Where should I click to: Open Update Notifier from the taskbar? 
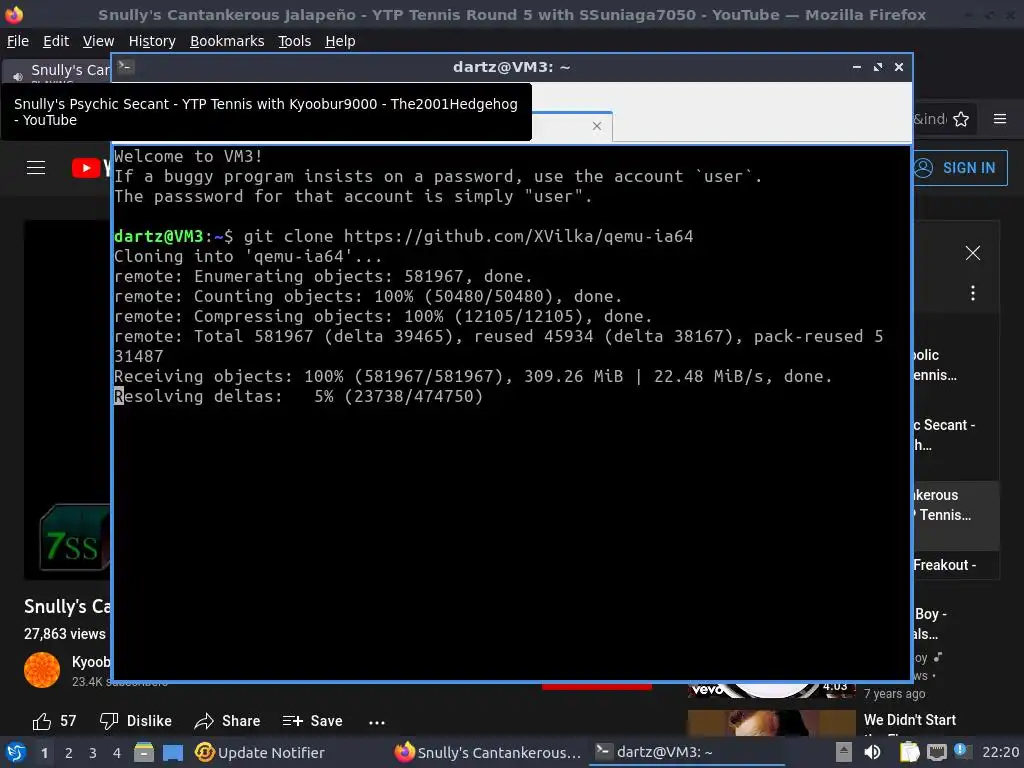(x=260, y=752)
